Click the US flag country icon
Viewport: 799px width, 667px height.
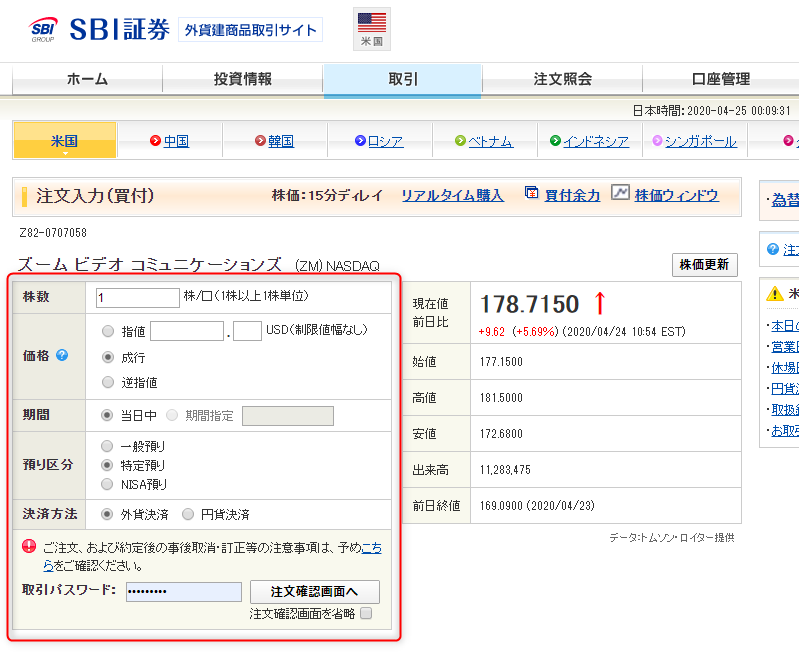372,29
